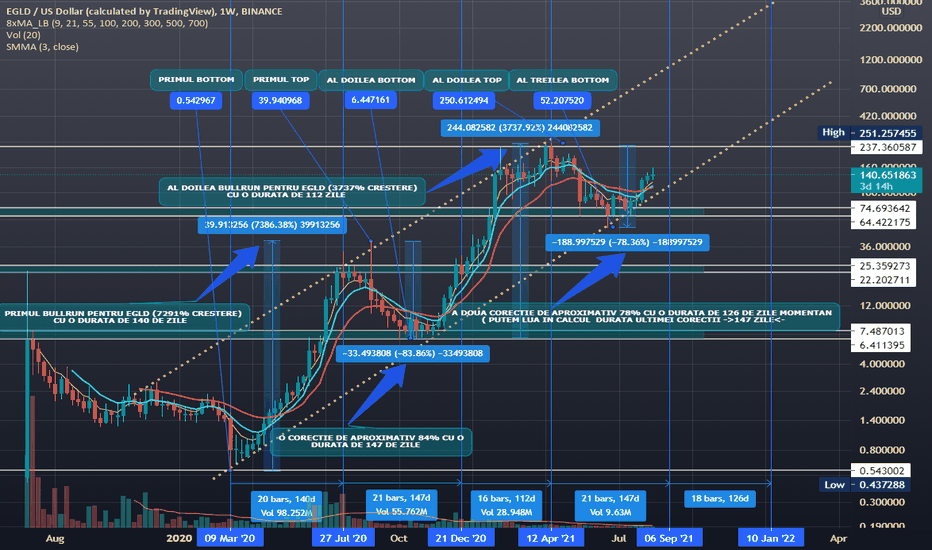Click the 06 Sep '21 date marker
The image size is (932, 550).
point(669,538)
